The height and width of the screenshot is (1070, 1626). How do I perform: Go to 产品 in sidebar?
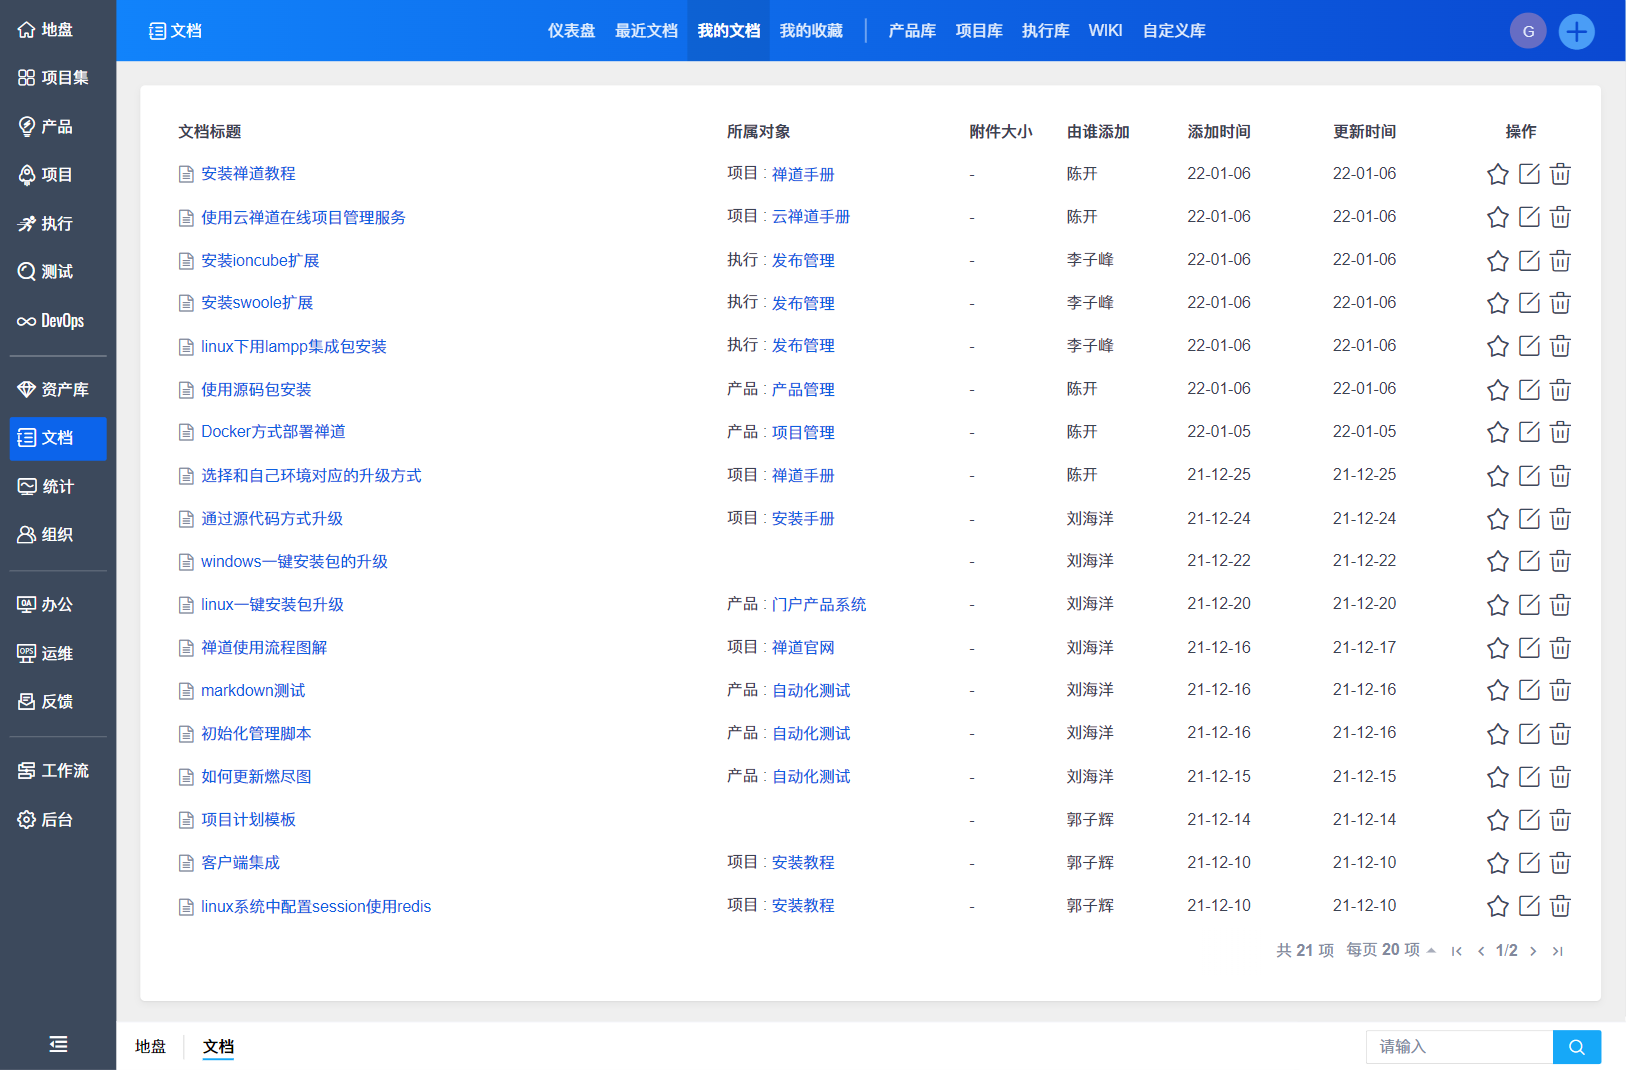coord(46,127)
